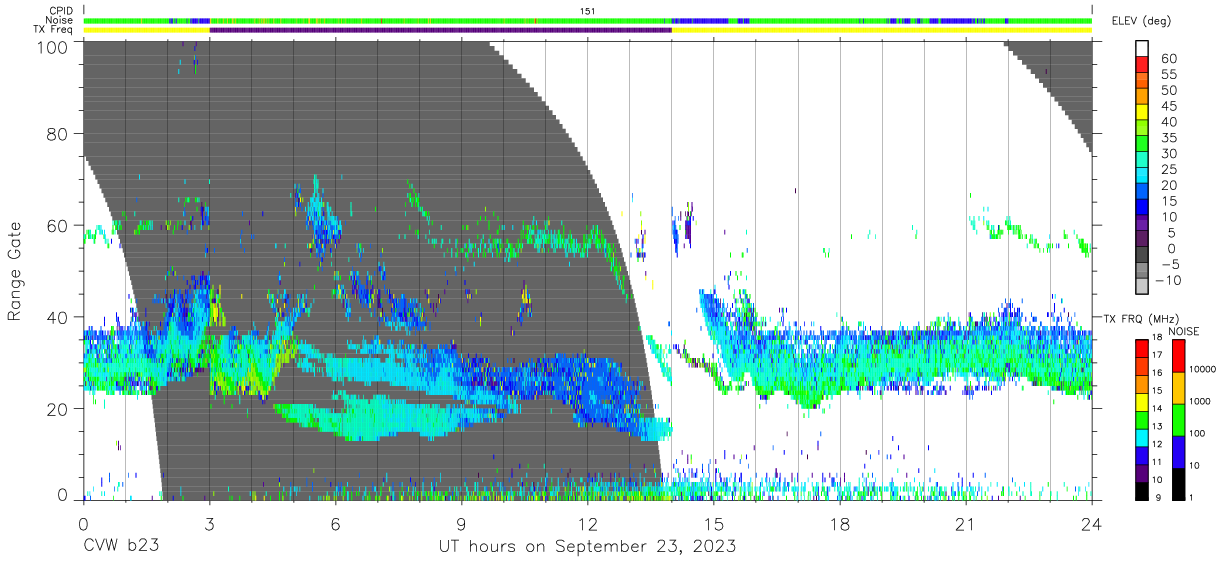Click the "80" tick on Range Gate axis

(x=60, y=134)
